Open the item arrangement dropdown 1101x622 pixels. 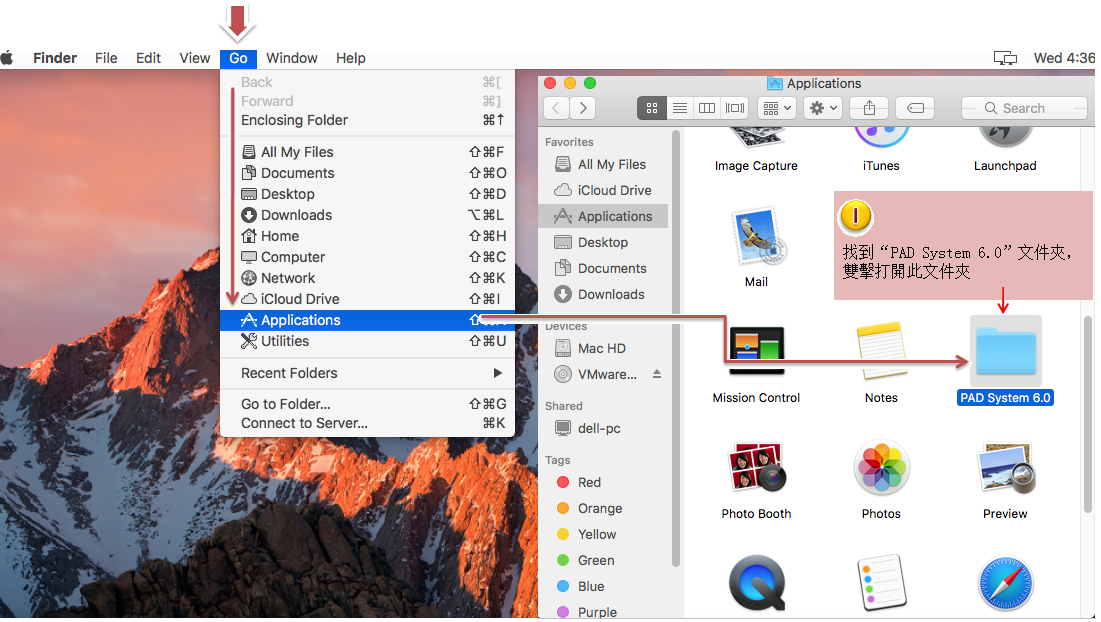click(777, 108)
